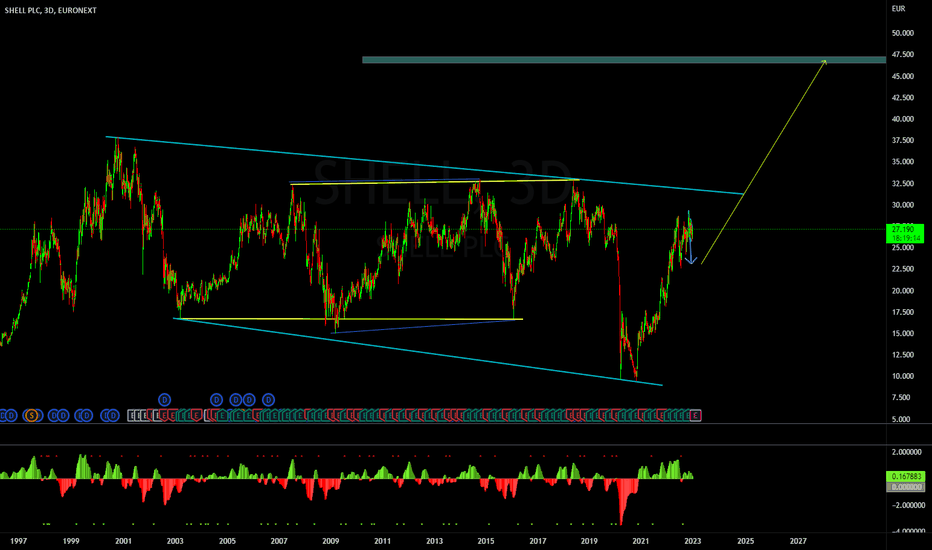Click the orange stock split S marker
The height and width of the screenshot is (550, 932).
32,416
